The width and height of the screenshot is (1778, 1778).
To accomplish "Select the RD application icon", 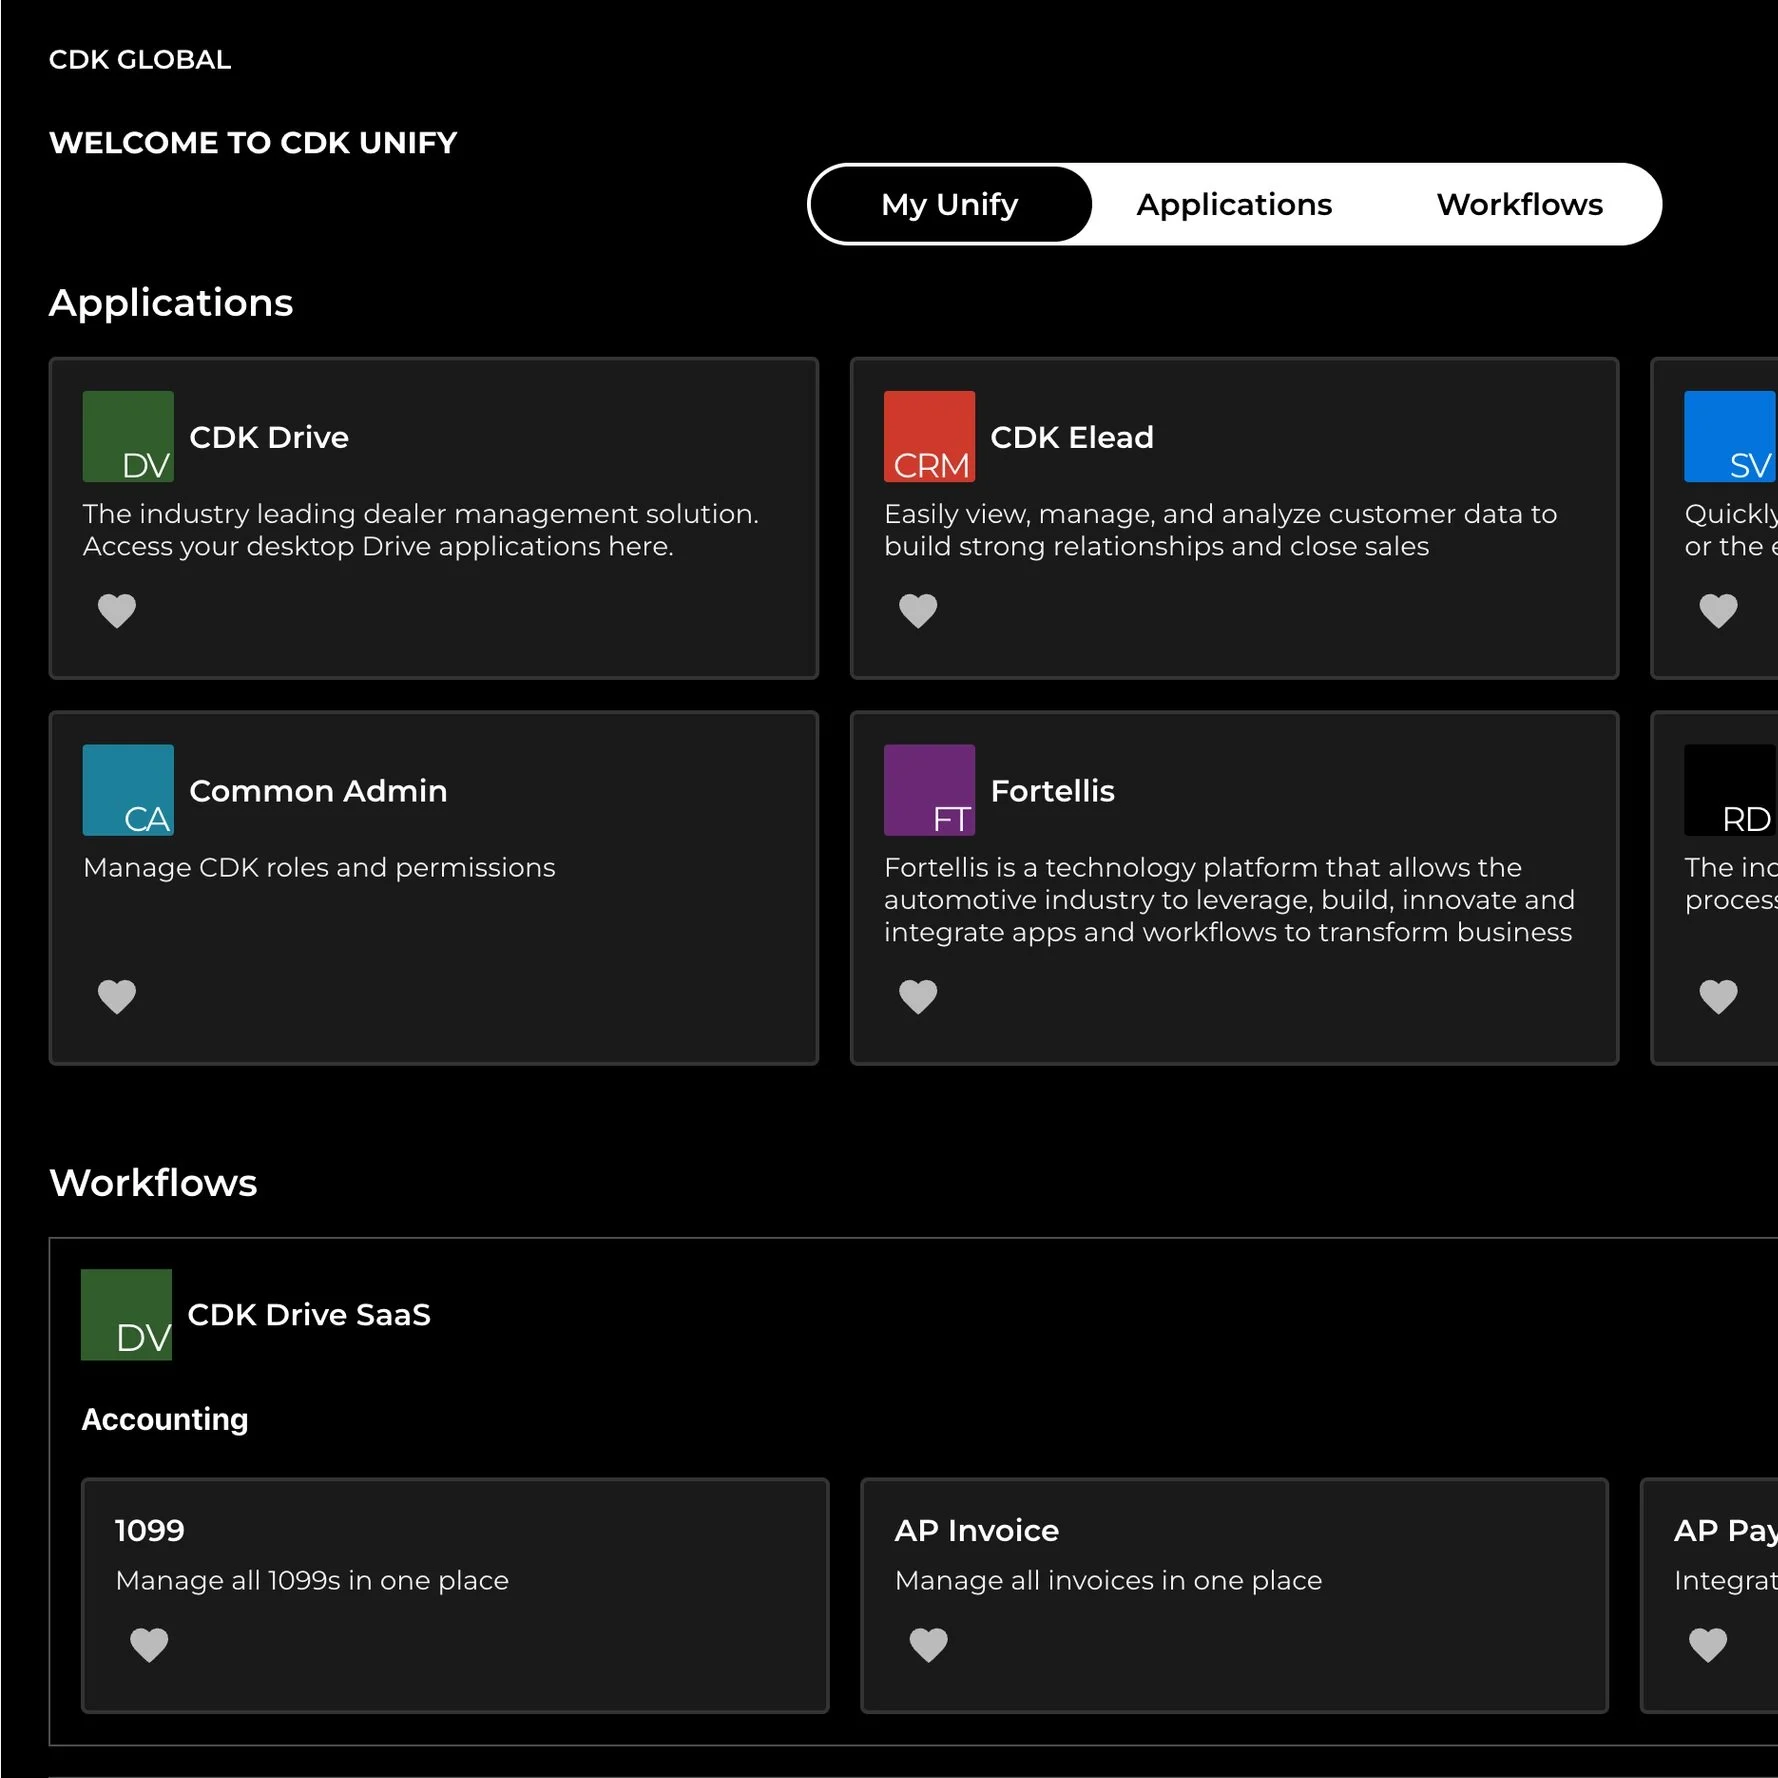I will coord(1729,790).
